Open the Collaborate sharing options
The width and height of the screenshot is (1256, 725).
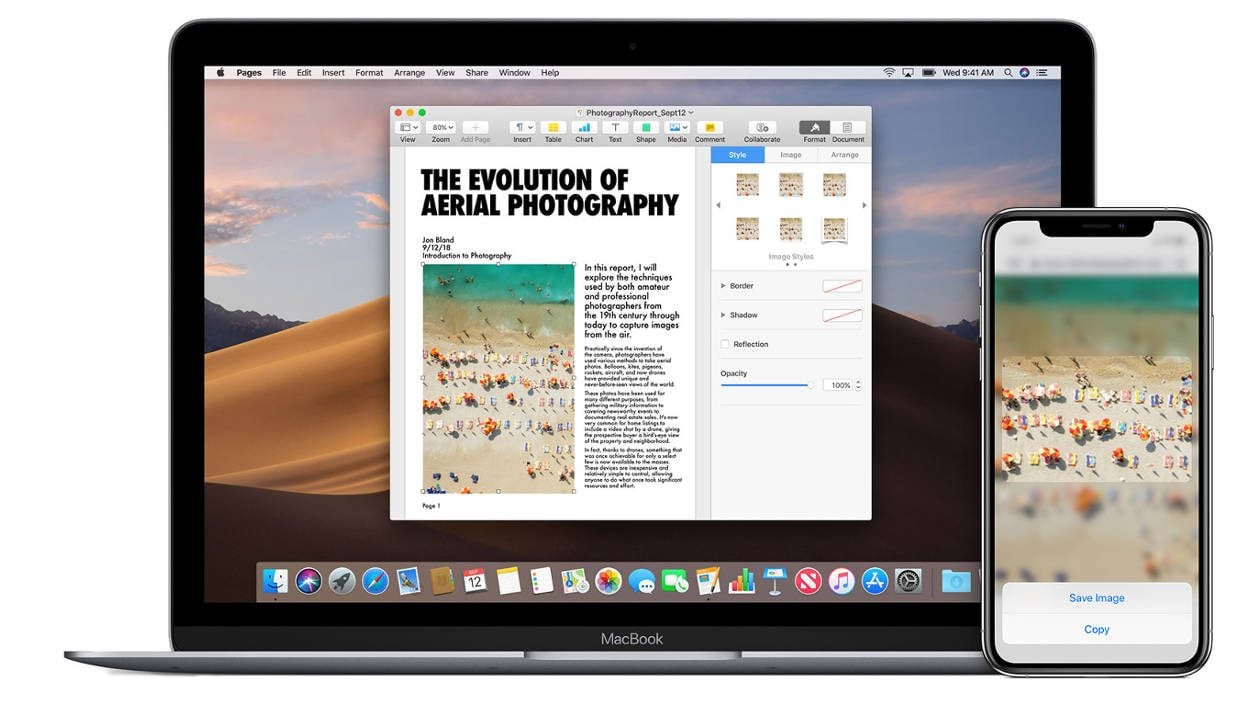pyautogui.click(x=762, y=128)
